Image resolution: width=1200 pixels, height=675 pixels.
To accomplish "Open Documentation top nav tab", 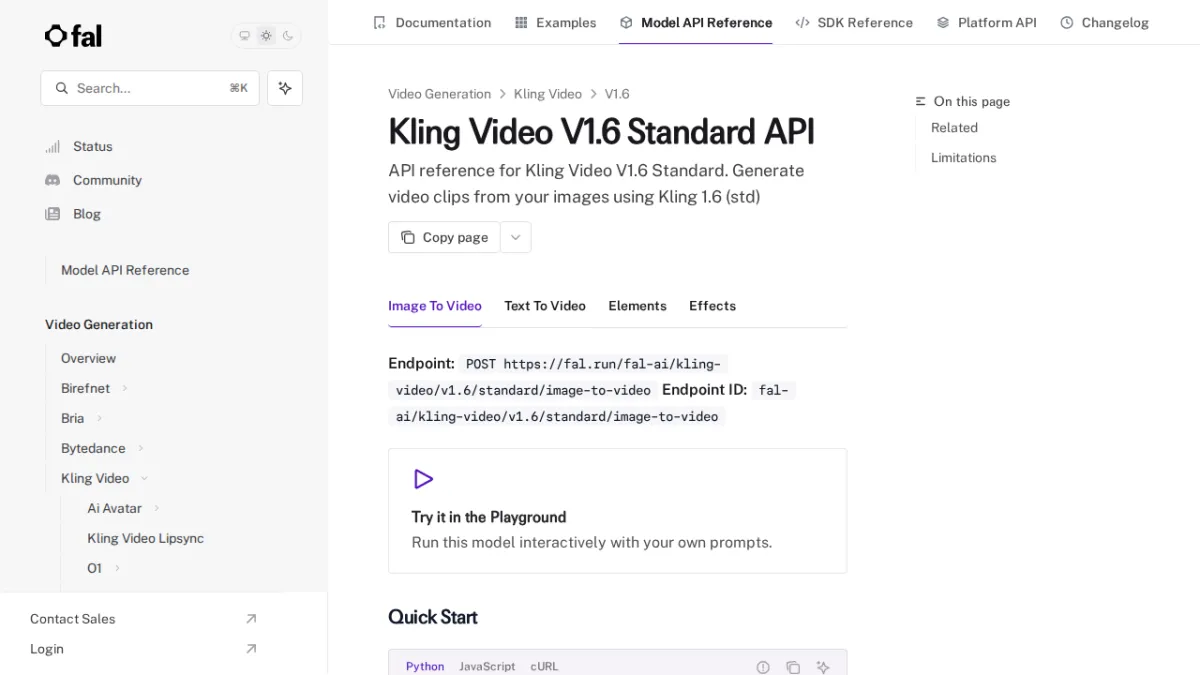I will [431, 22].
